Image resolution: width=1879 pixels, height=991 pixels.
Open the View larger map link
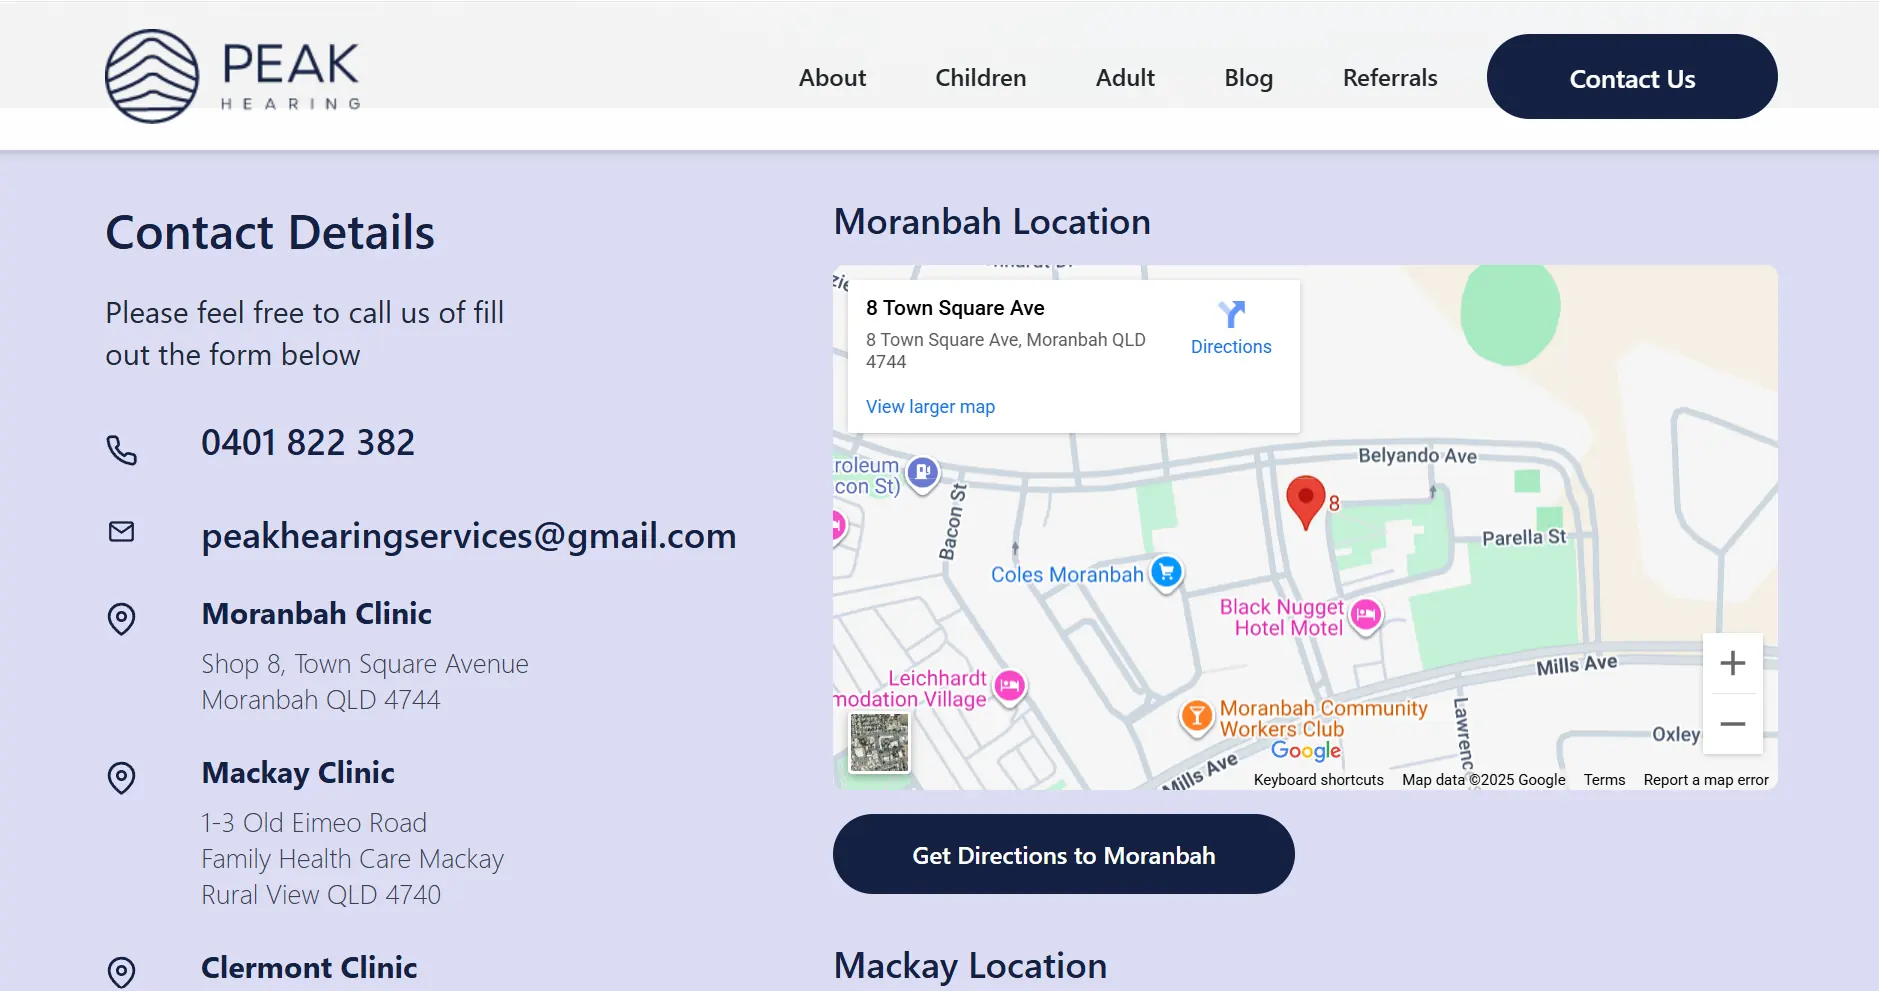[930, 407]
